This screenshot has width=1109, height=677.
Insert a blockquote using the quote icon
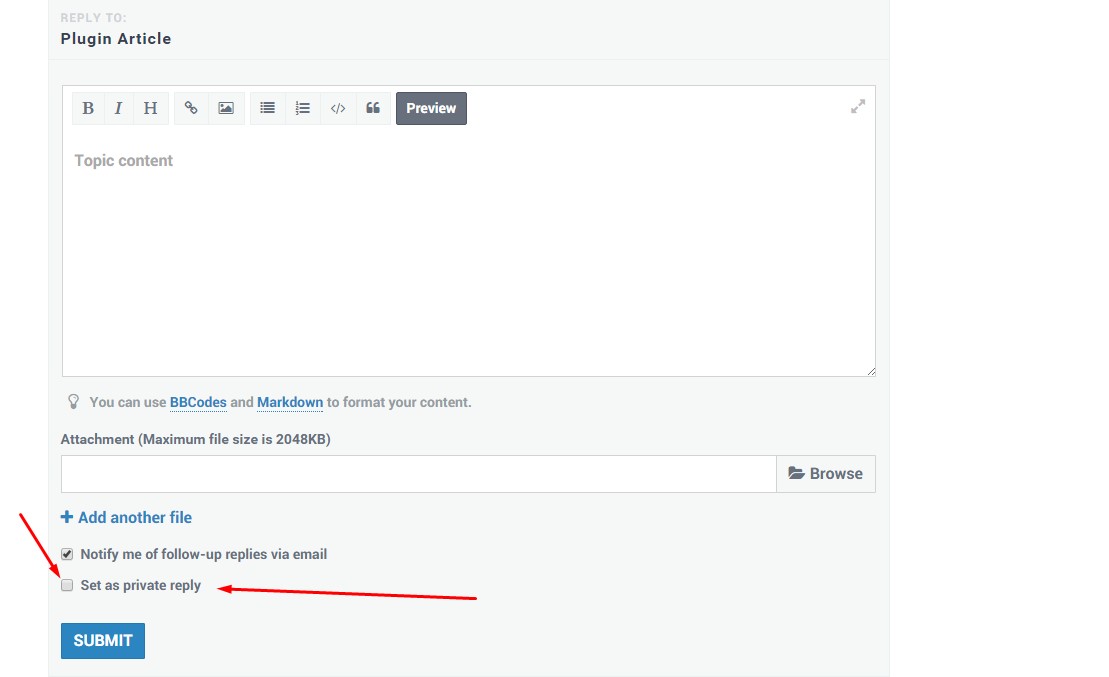click(373, 108)
